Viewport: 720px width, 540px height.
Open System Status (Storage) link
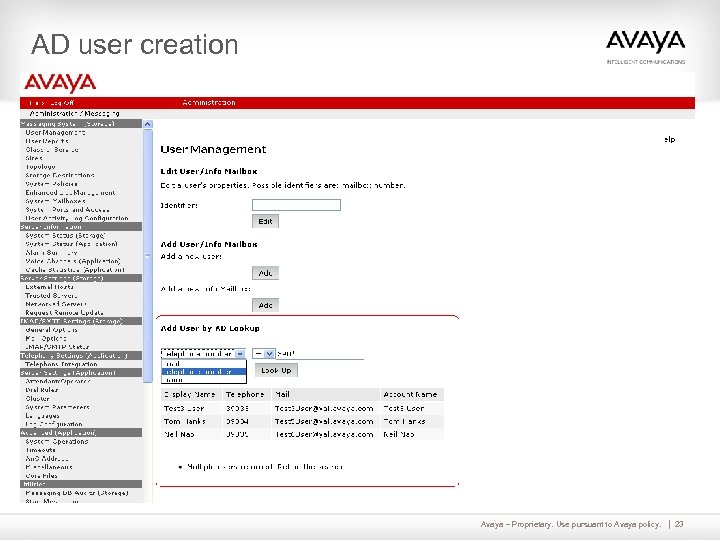65,236
